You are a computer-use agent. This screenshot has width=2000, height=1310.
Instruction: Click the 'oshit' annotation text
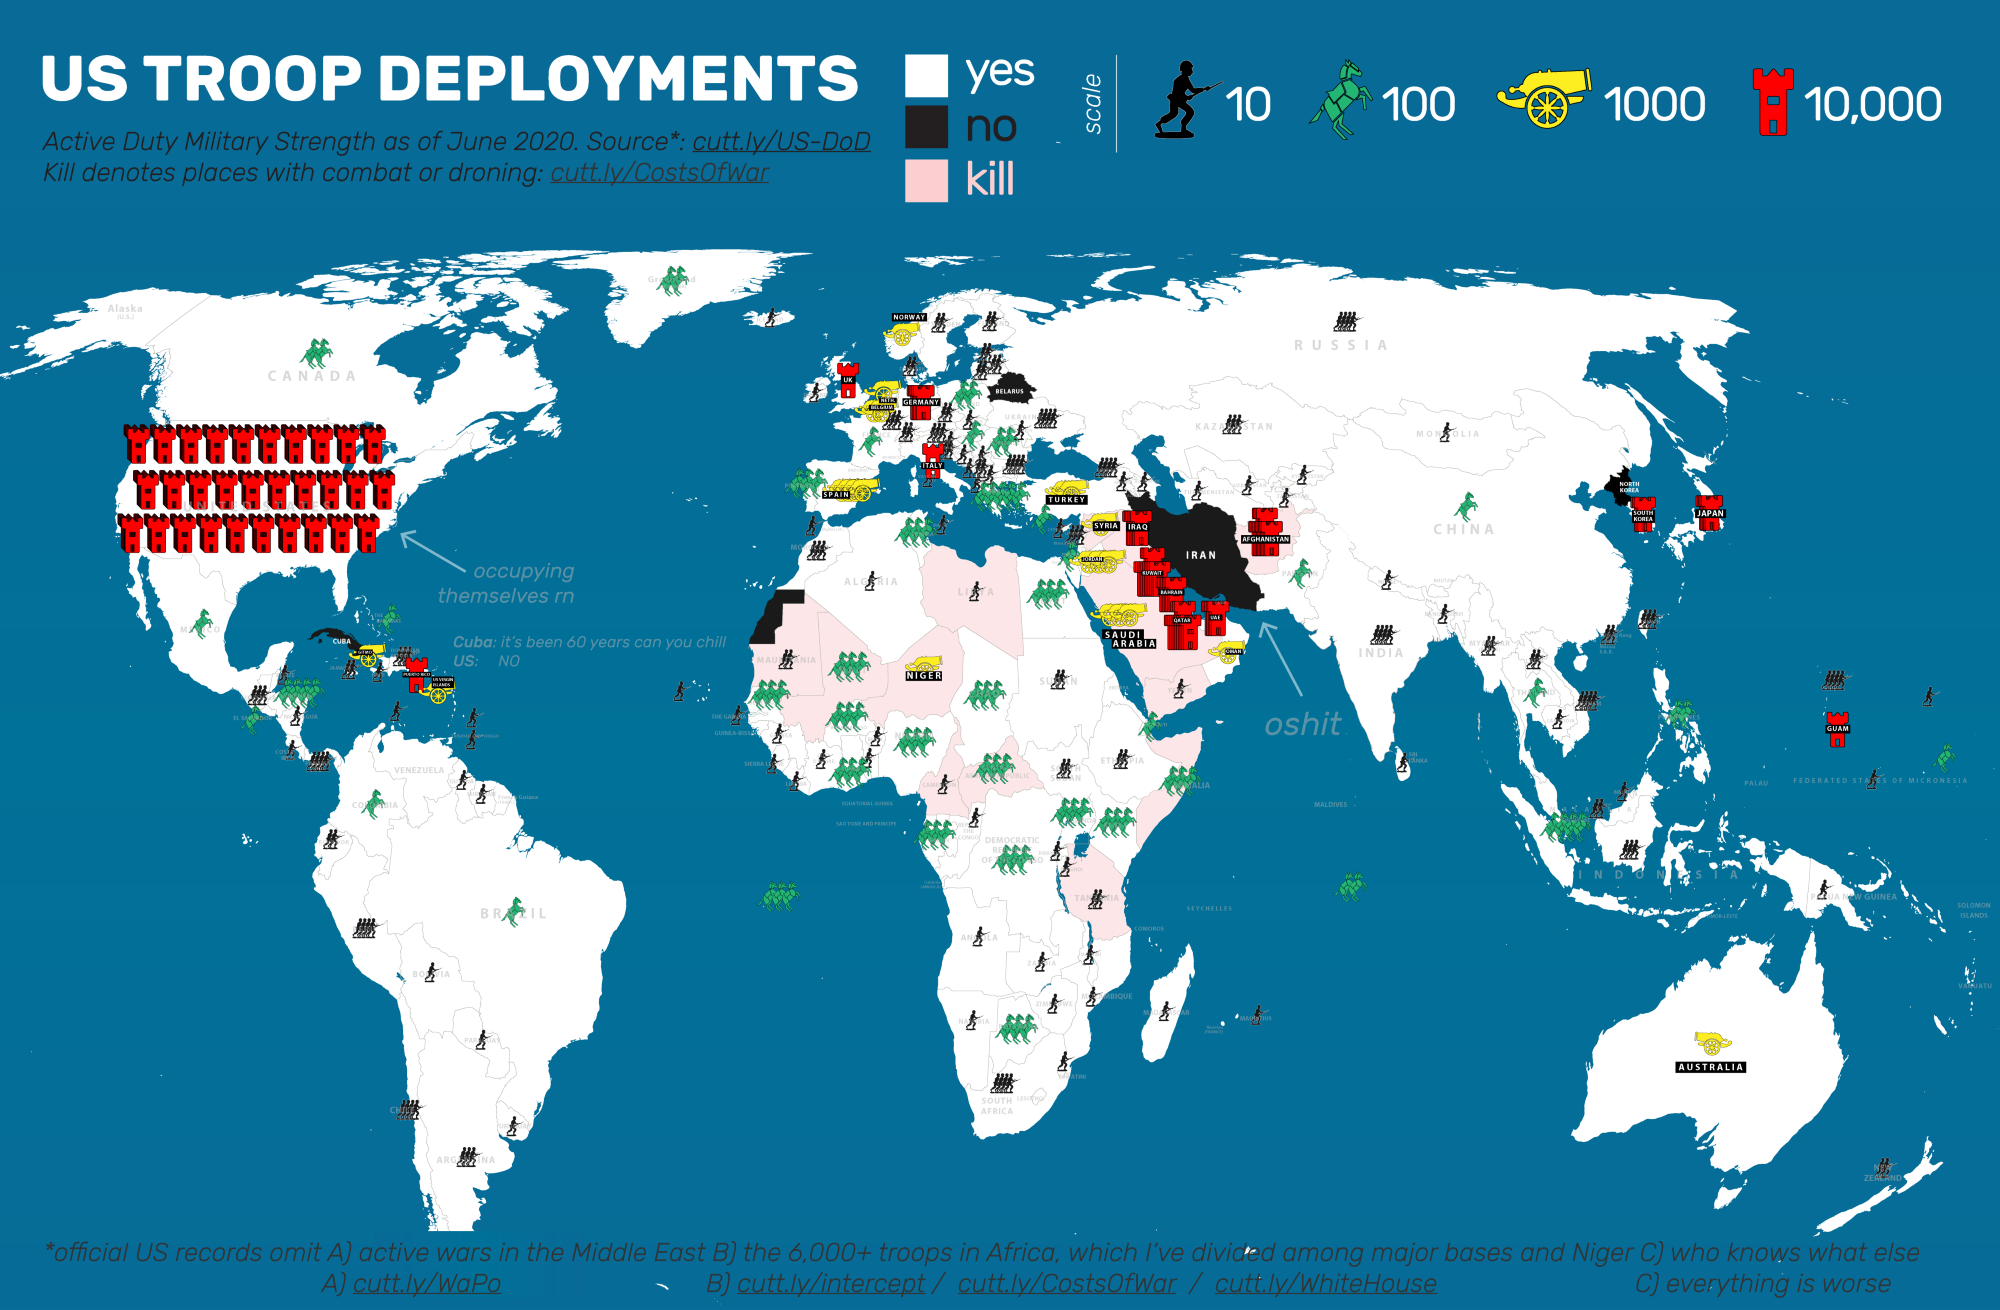1302,724
